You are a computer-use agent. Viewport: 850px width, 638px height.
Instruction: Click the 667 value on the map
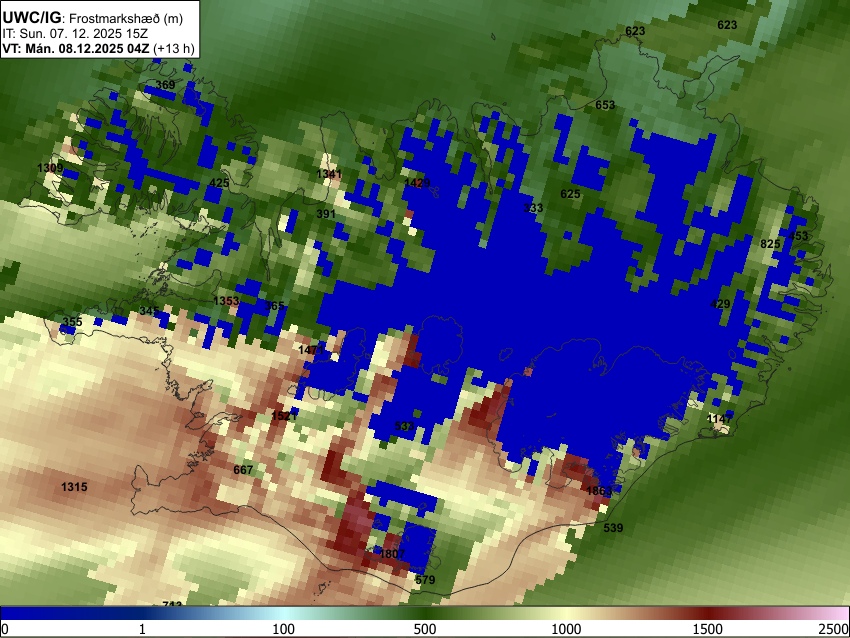pos(243,469)
